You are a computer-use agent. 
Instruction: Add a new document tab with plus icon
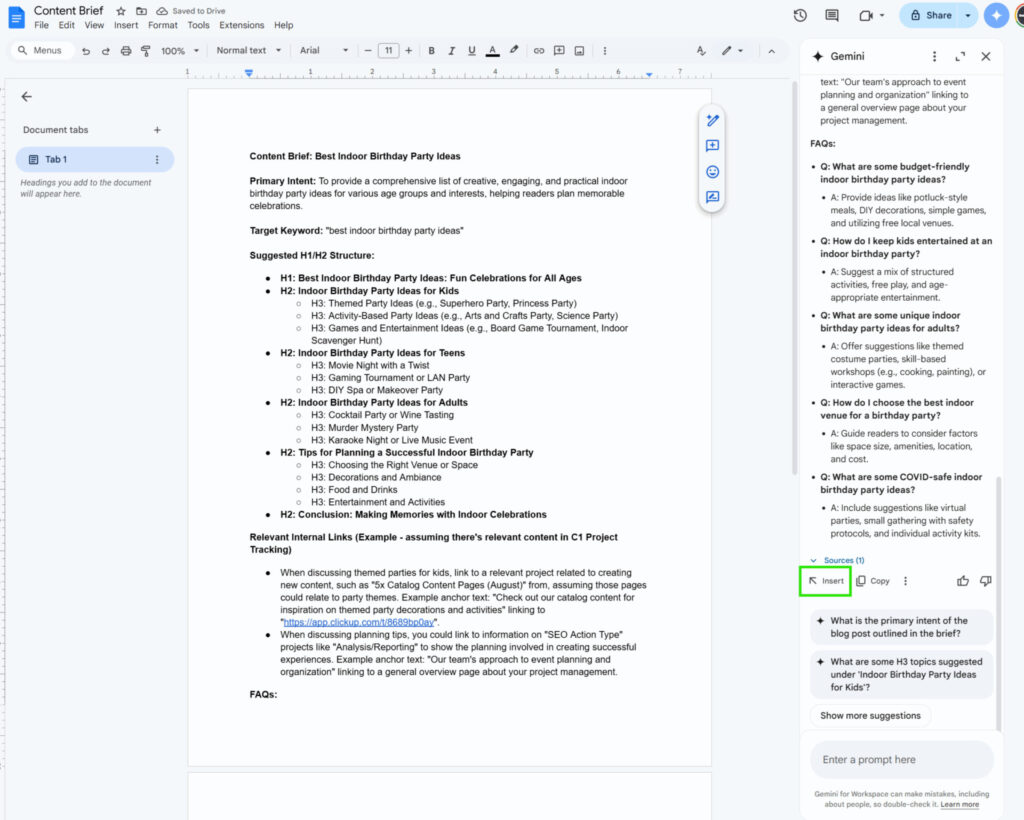pyautogui.click(x=157, y=130)
